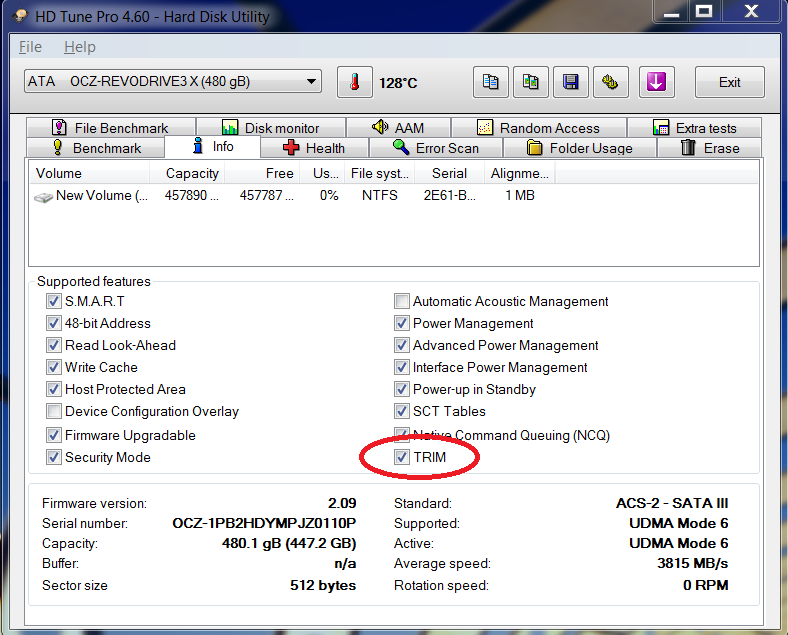The width and height of the screenshot is (788, 635).
Task: Toggle the Device Configuration Overlay checkbox
Action: pyautogui.click(x=54, y=411)
